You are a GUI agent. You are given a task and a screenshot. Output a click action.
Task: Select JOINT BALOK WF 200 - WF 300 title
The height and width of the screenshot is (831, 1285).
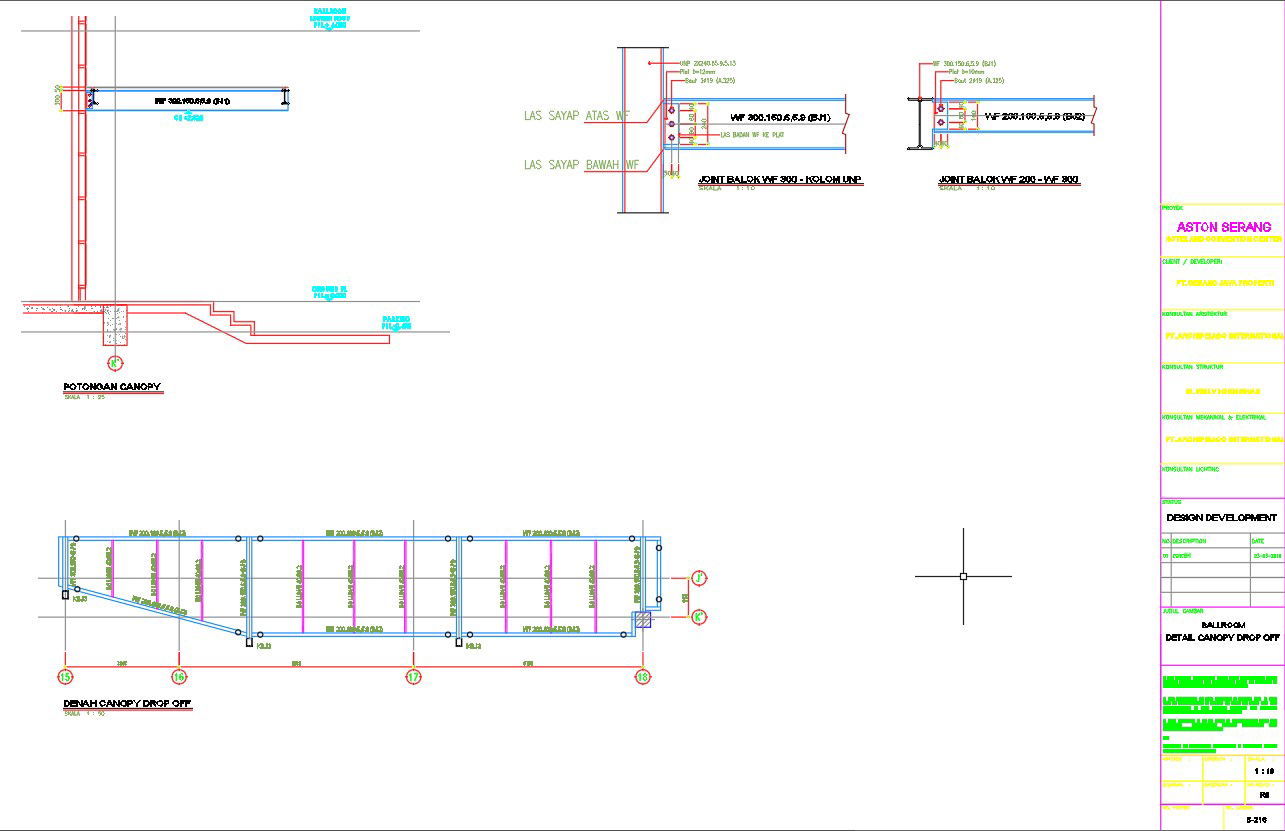[1008, 180]
